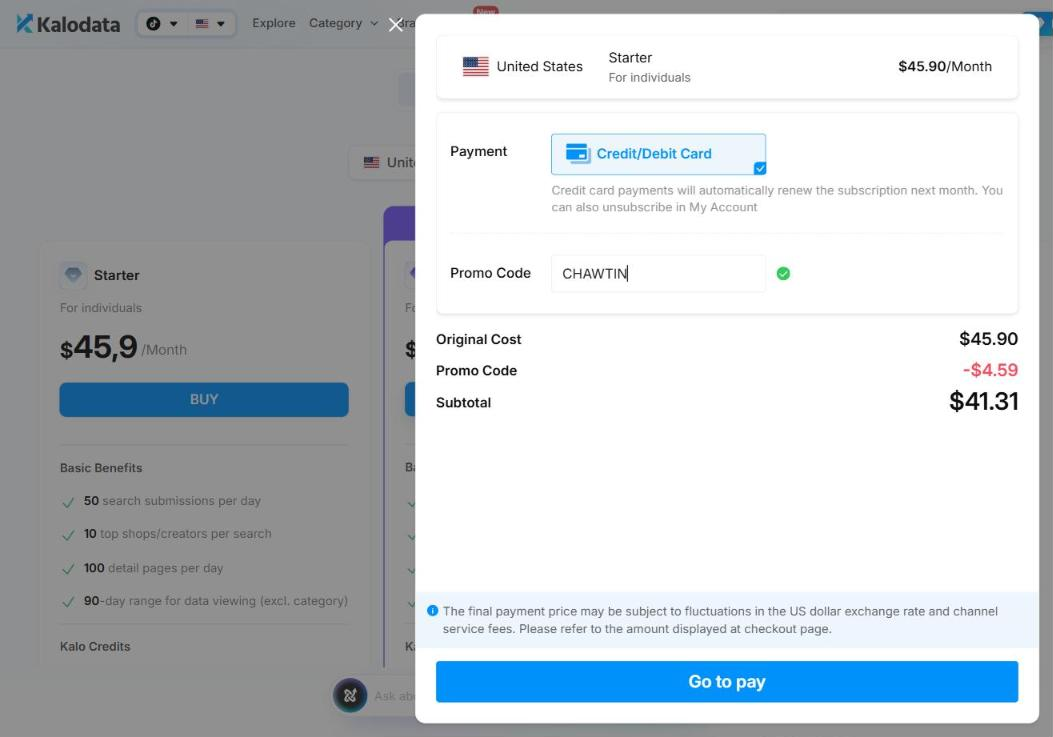Viewport: 1053px width, 737px height.
Task: Open the Explore menu item
Action: (273, 23)
